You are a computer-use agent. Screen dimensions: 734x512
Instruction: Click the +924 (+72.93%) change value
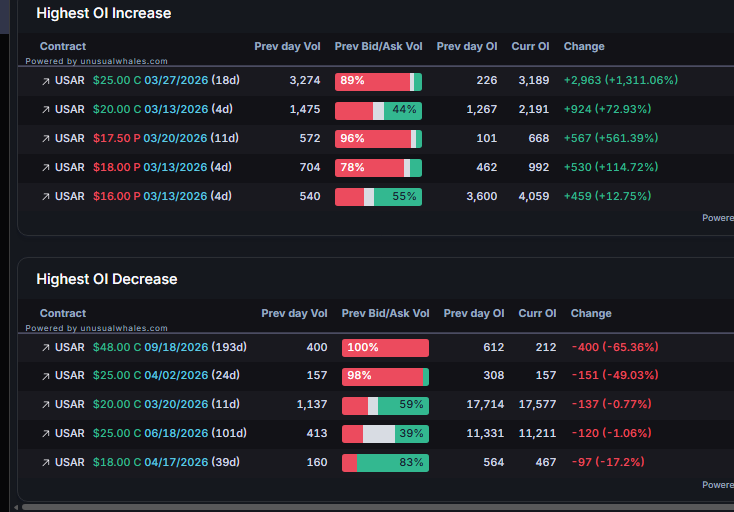pyautogui.click(x=607, y=109)
